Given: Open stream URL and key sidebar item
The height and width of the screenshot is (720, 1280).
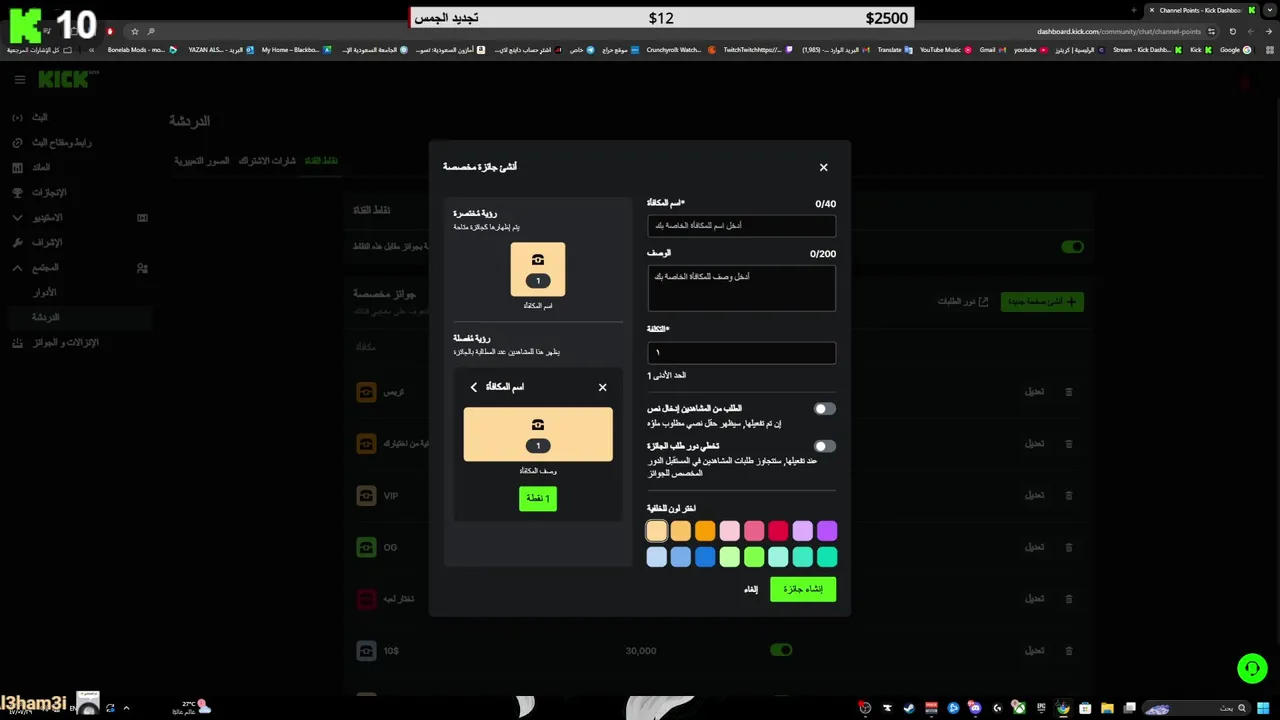Looking at the screenshot, I should pos(61,143).
